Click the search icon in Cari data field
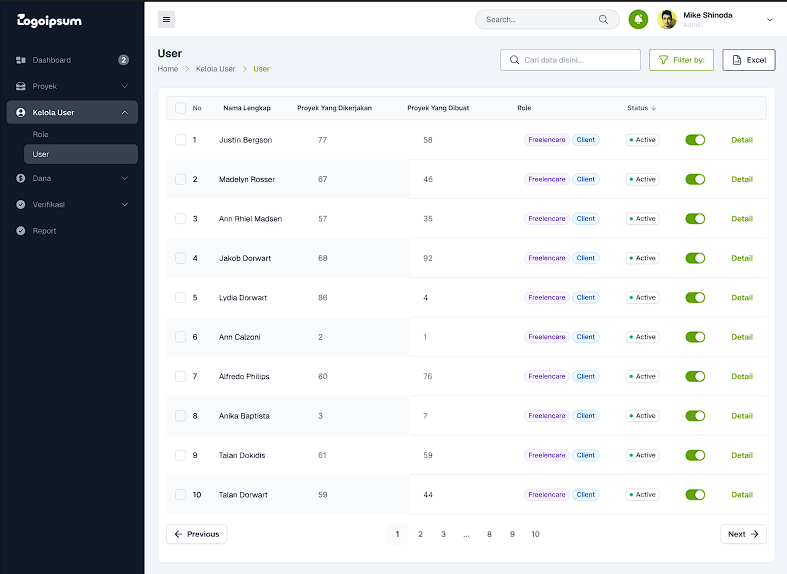787x574 pixels. click(x=514, y=60)
